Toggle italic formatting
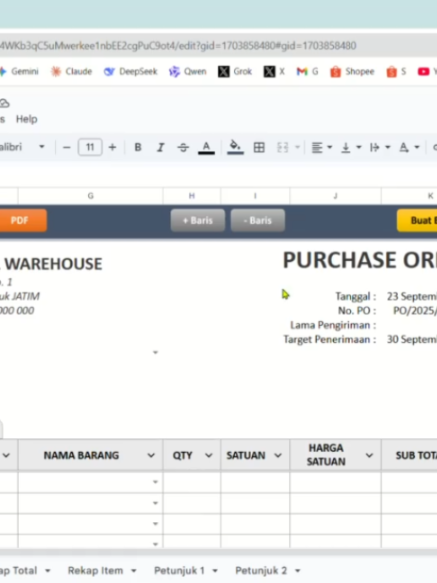This screenshot has width=437, height=583. pyautogui.click(x=160, y=148)
